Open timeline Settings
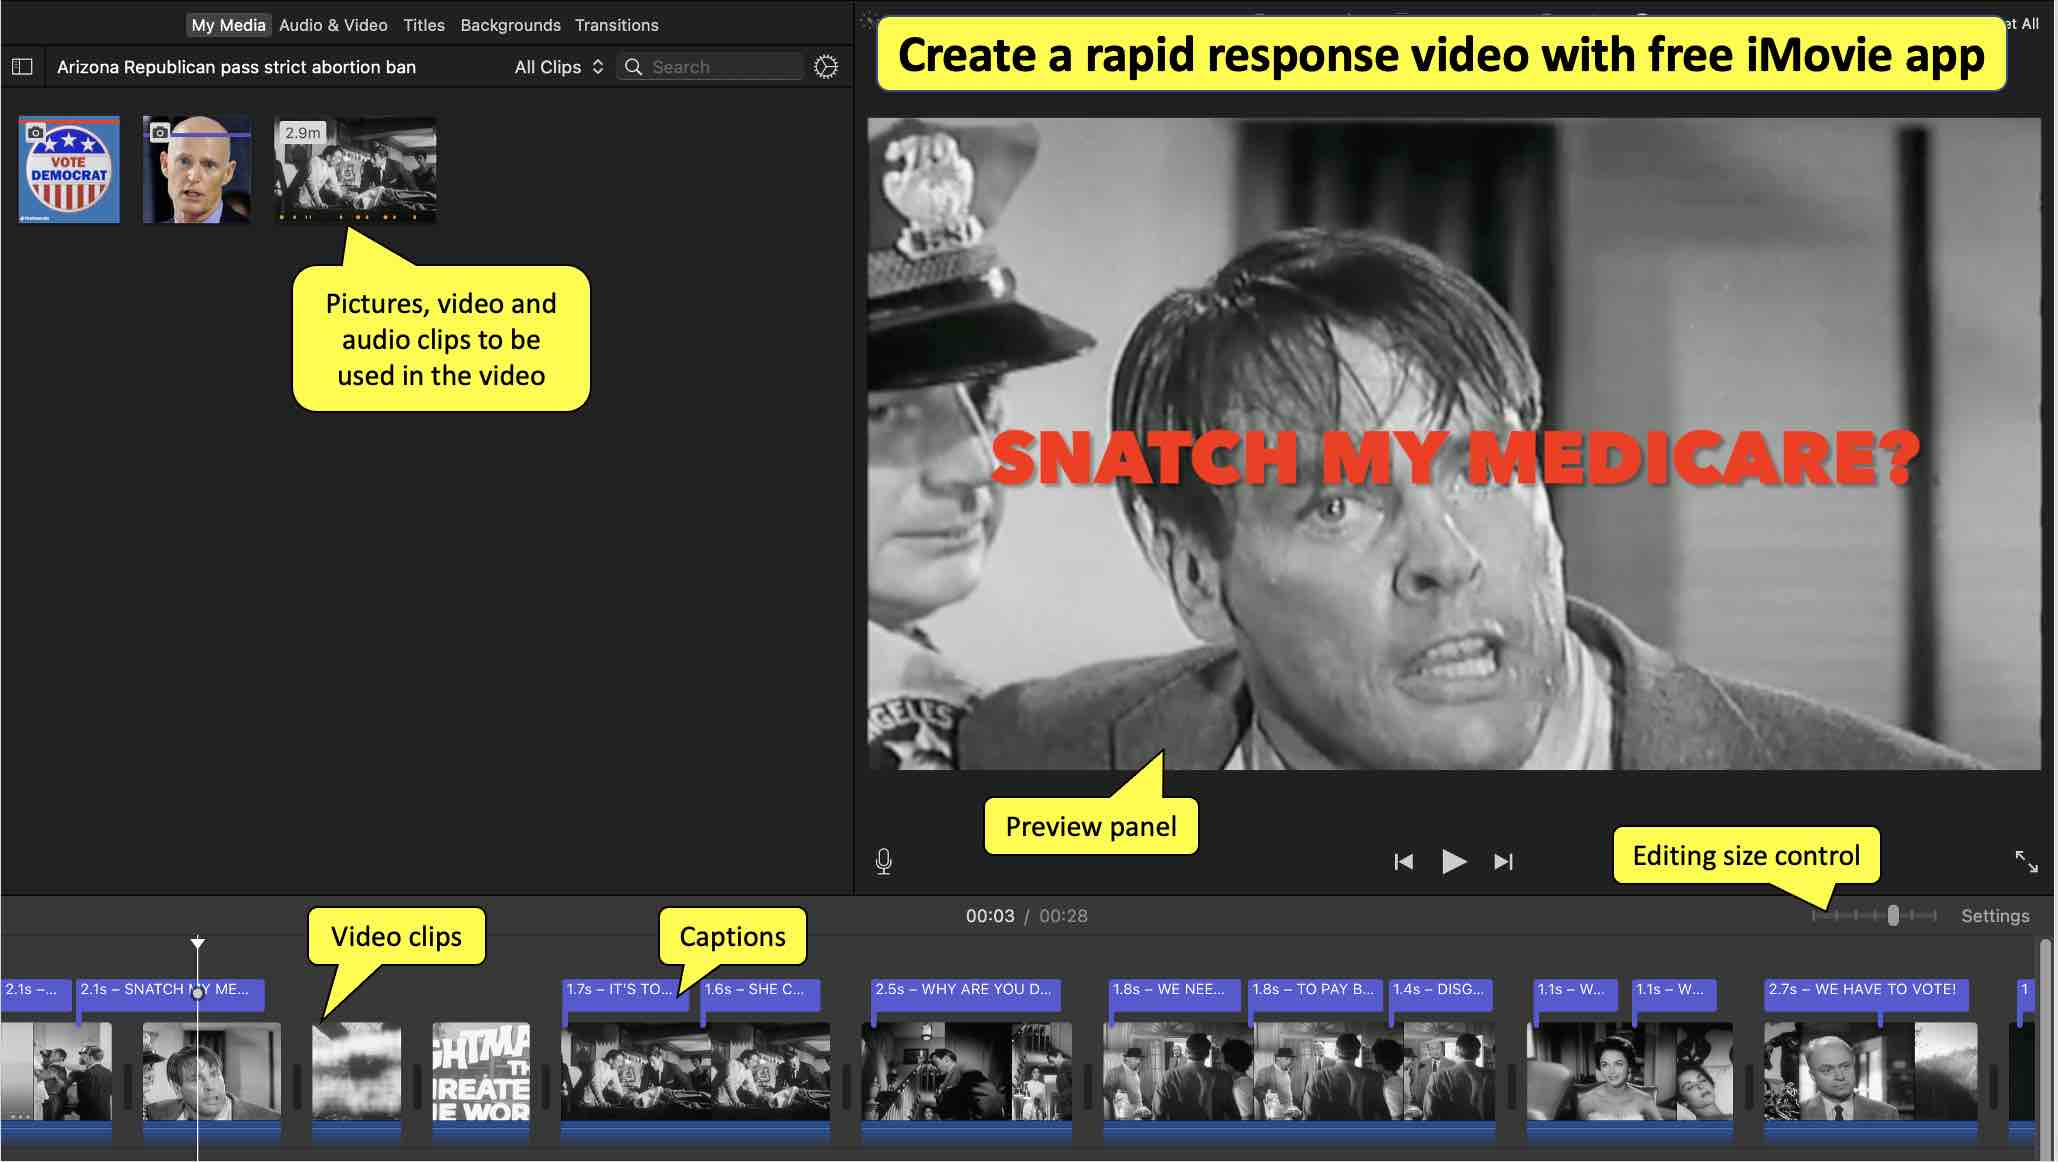The image size is (2058, 1162). (x=1995, y=916)
